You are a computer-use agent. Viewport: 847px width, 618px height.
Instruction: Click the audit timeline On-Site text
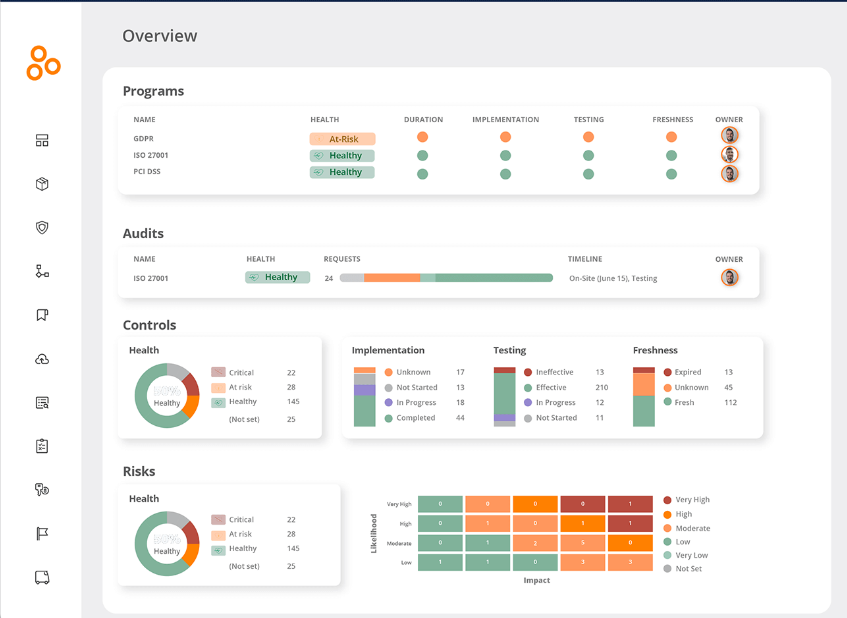613,278
